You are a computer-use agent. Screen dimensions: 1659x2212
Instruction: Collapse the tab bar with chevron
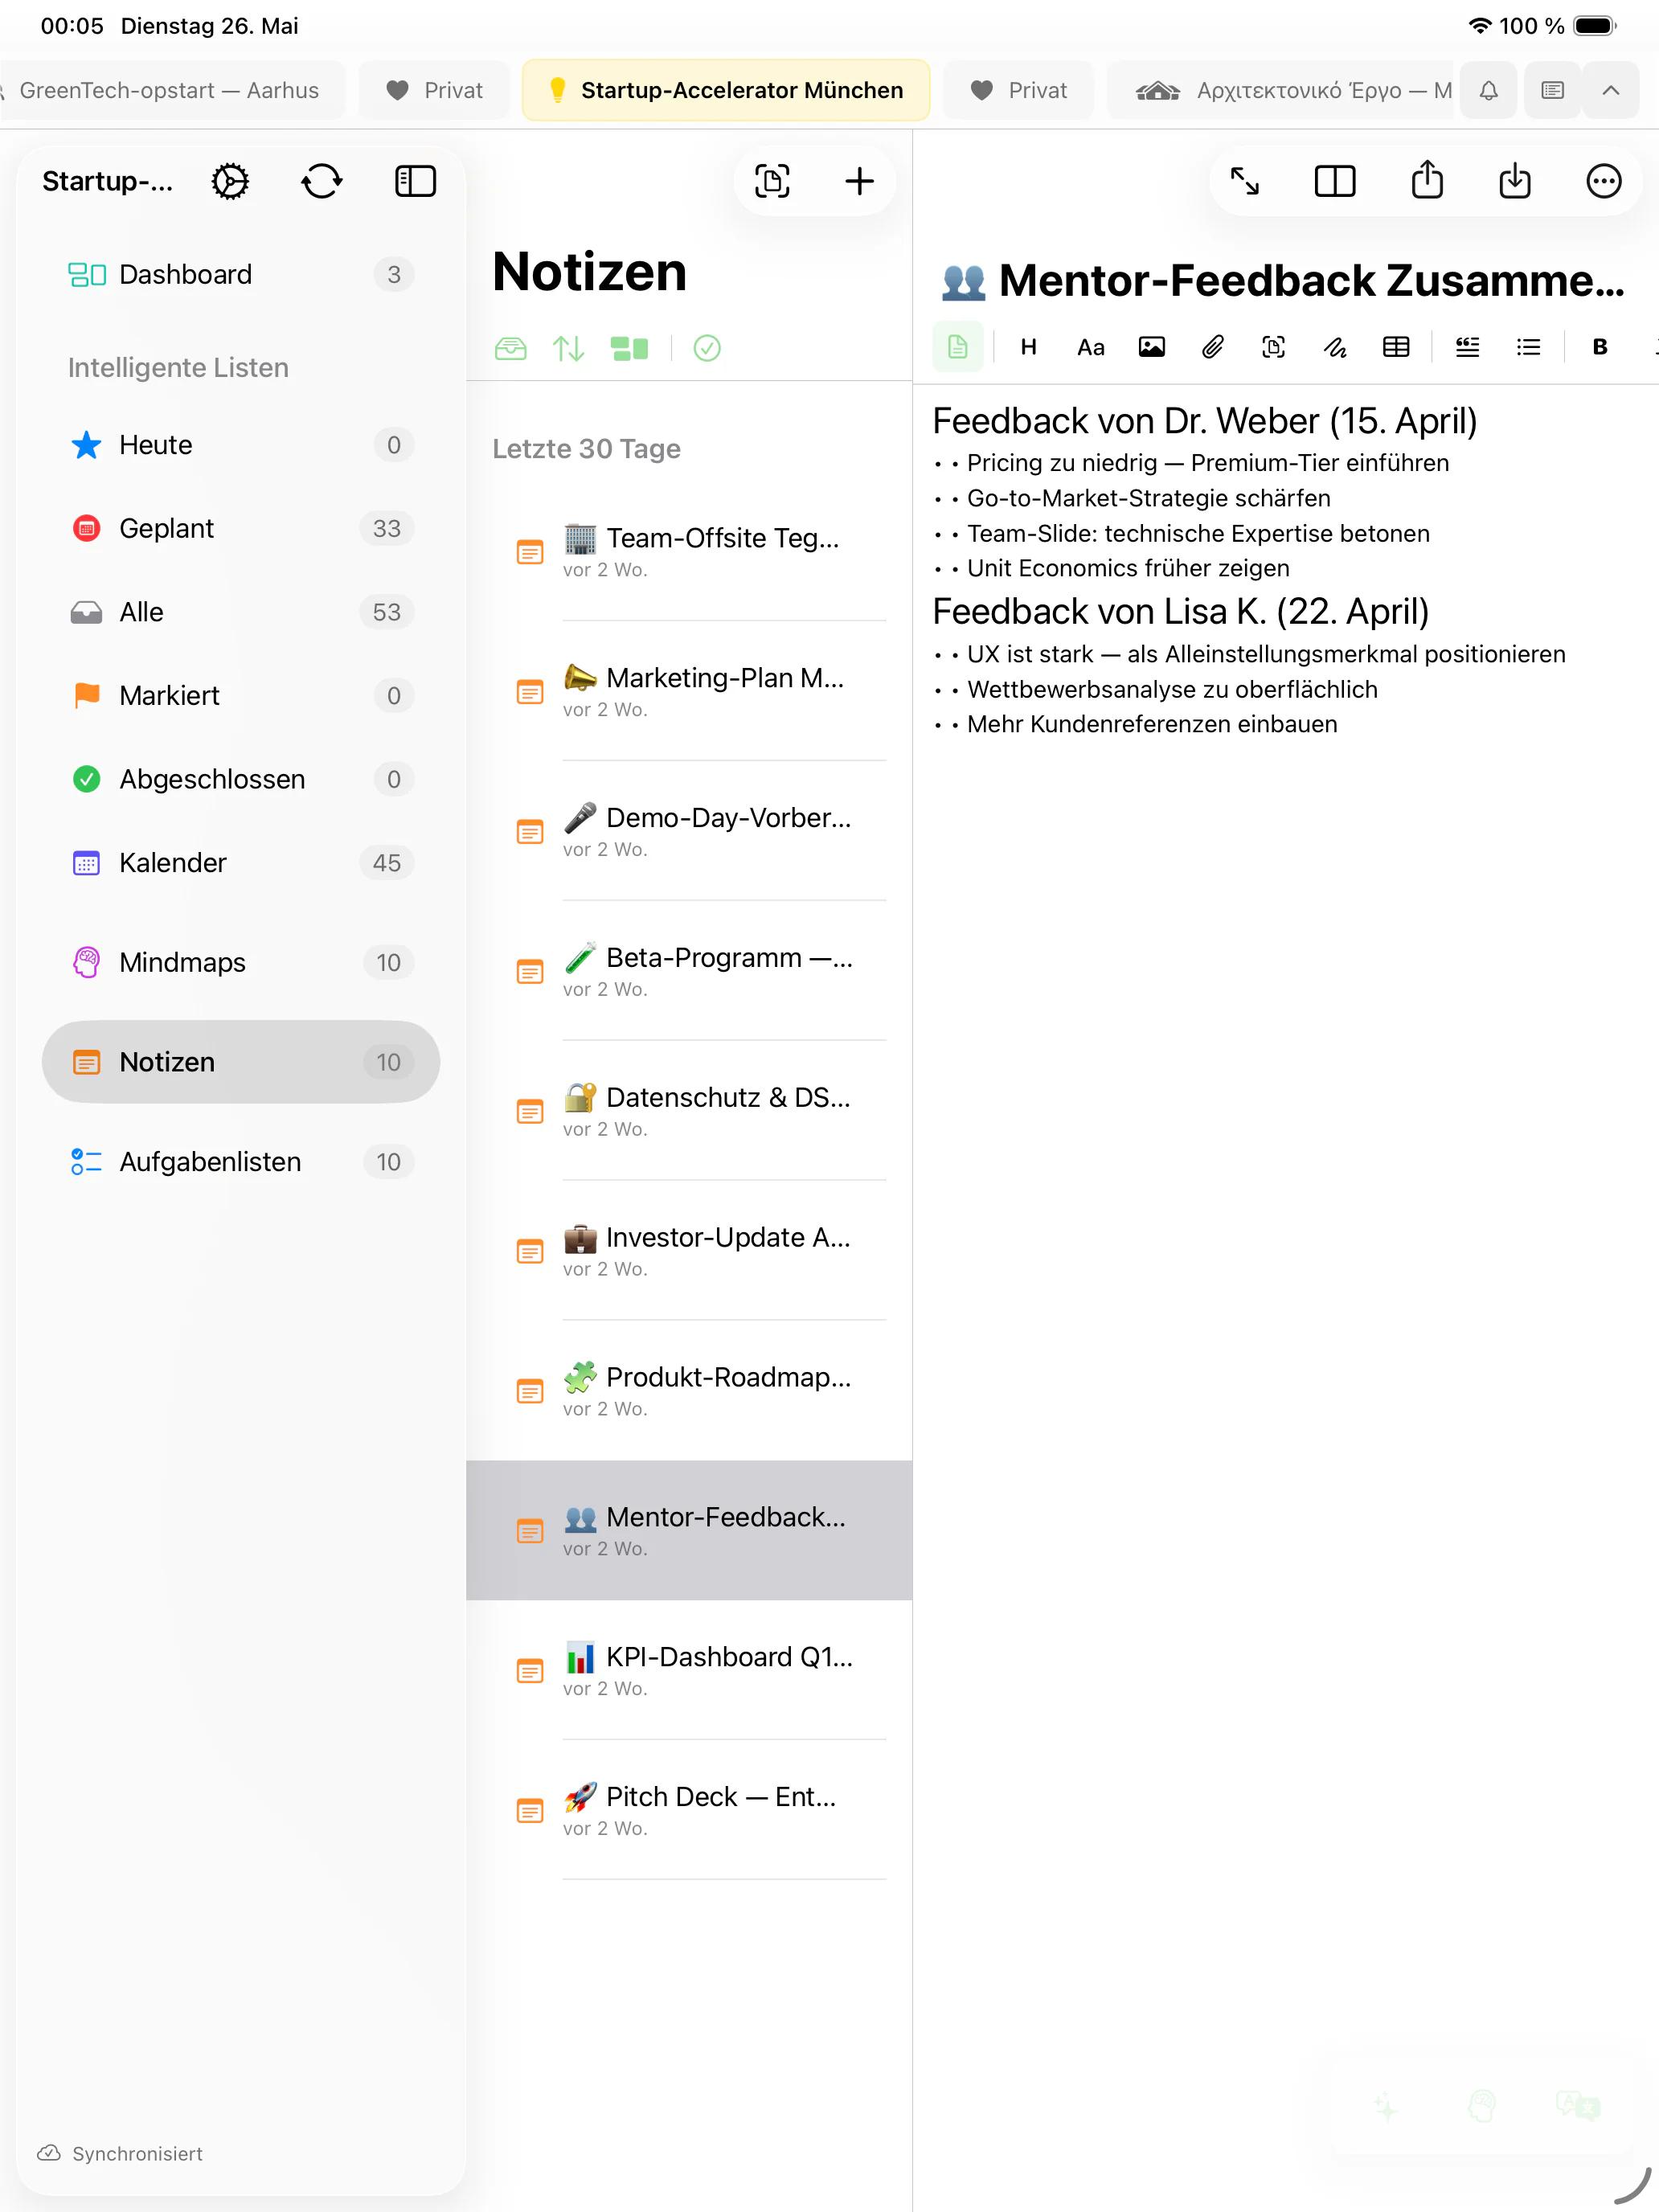coord(1610,91)
